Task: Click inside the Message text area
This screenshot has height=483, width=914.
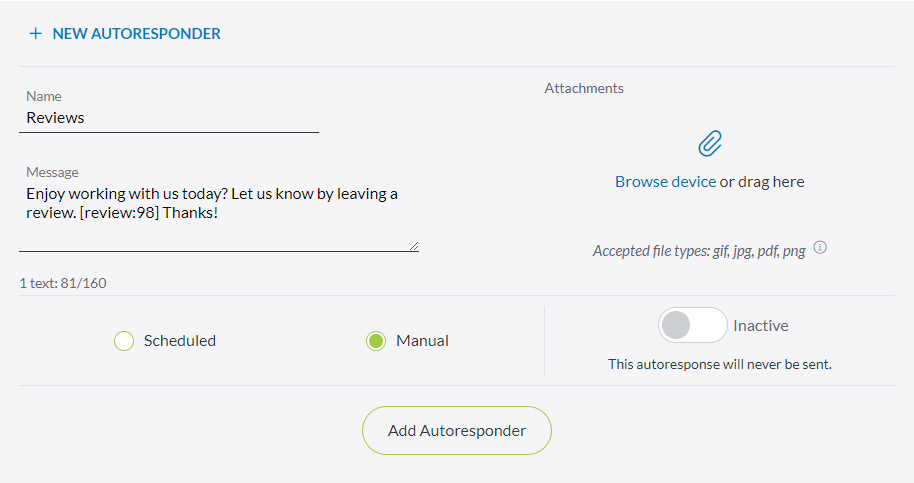Action: [x=218, y=204]
